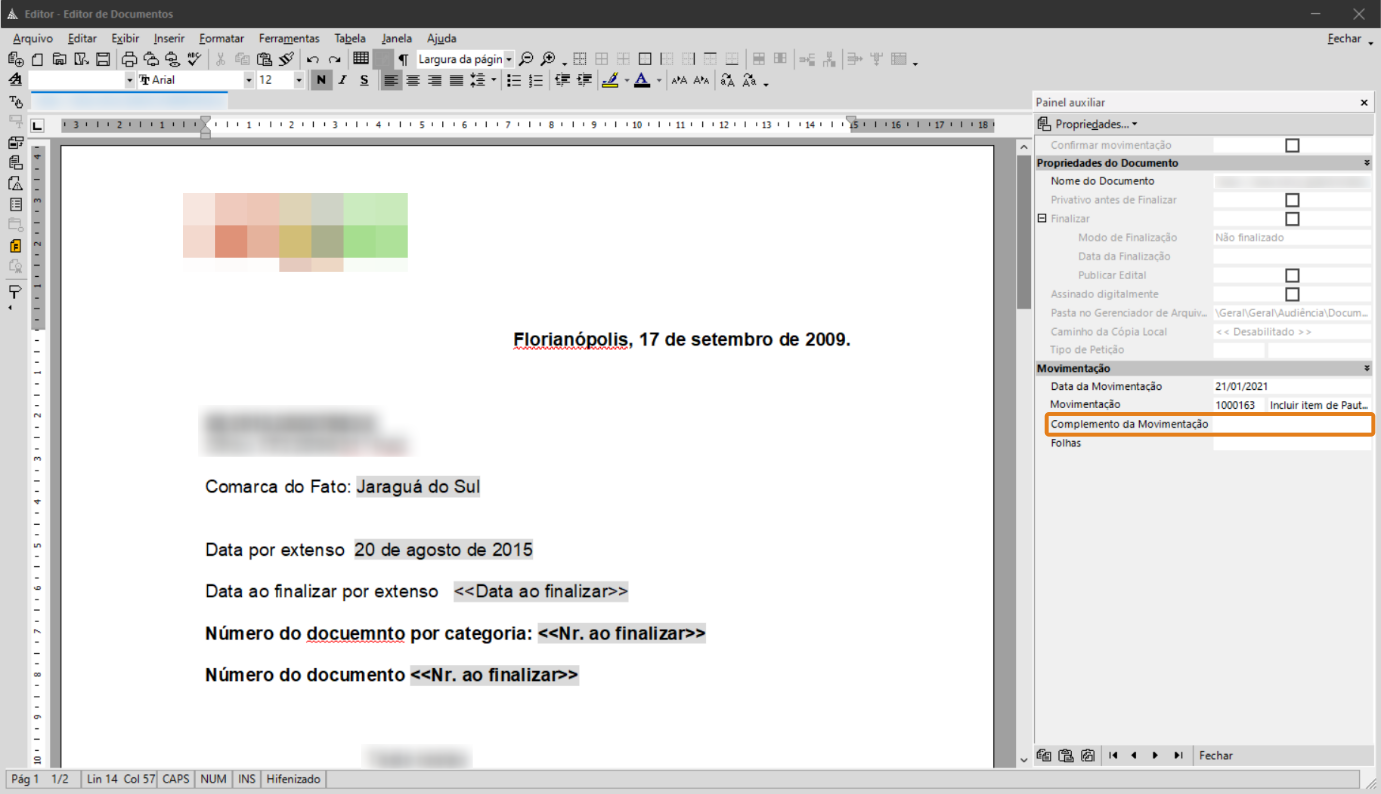
Task: Click Fechar at auxiliary panel bottom
Action: pos(1216,756)
